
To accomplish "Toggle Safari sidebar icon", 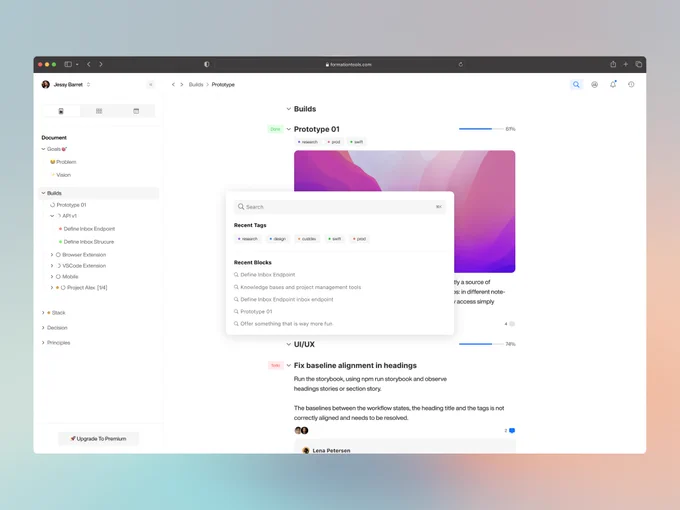I will click(68, 64).
